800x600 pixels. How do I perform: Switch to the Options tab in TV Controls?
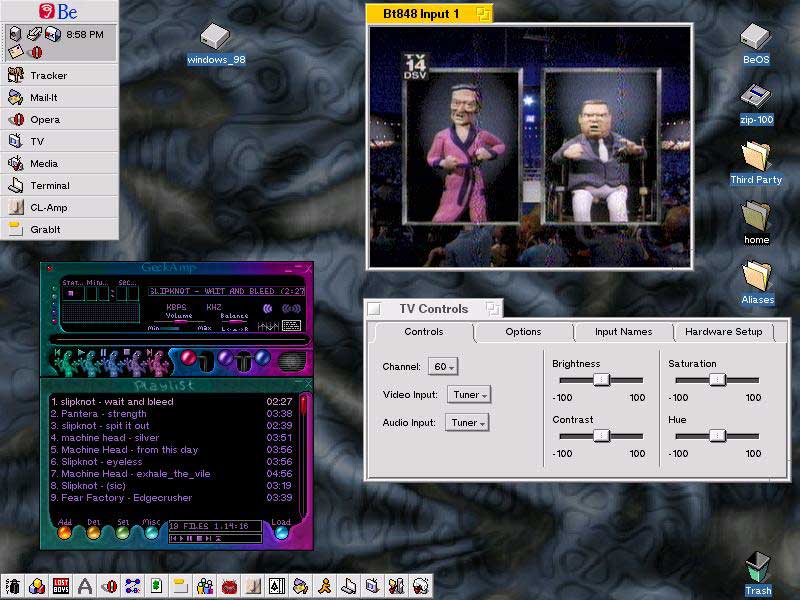click(x=523, y=332)
